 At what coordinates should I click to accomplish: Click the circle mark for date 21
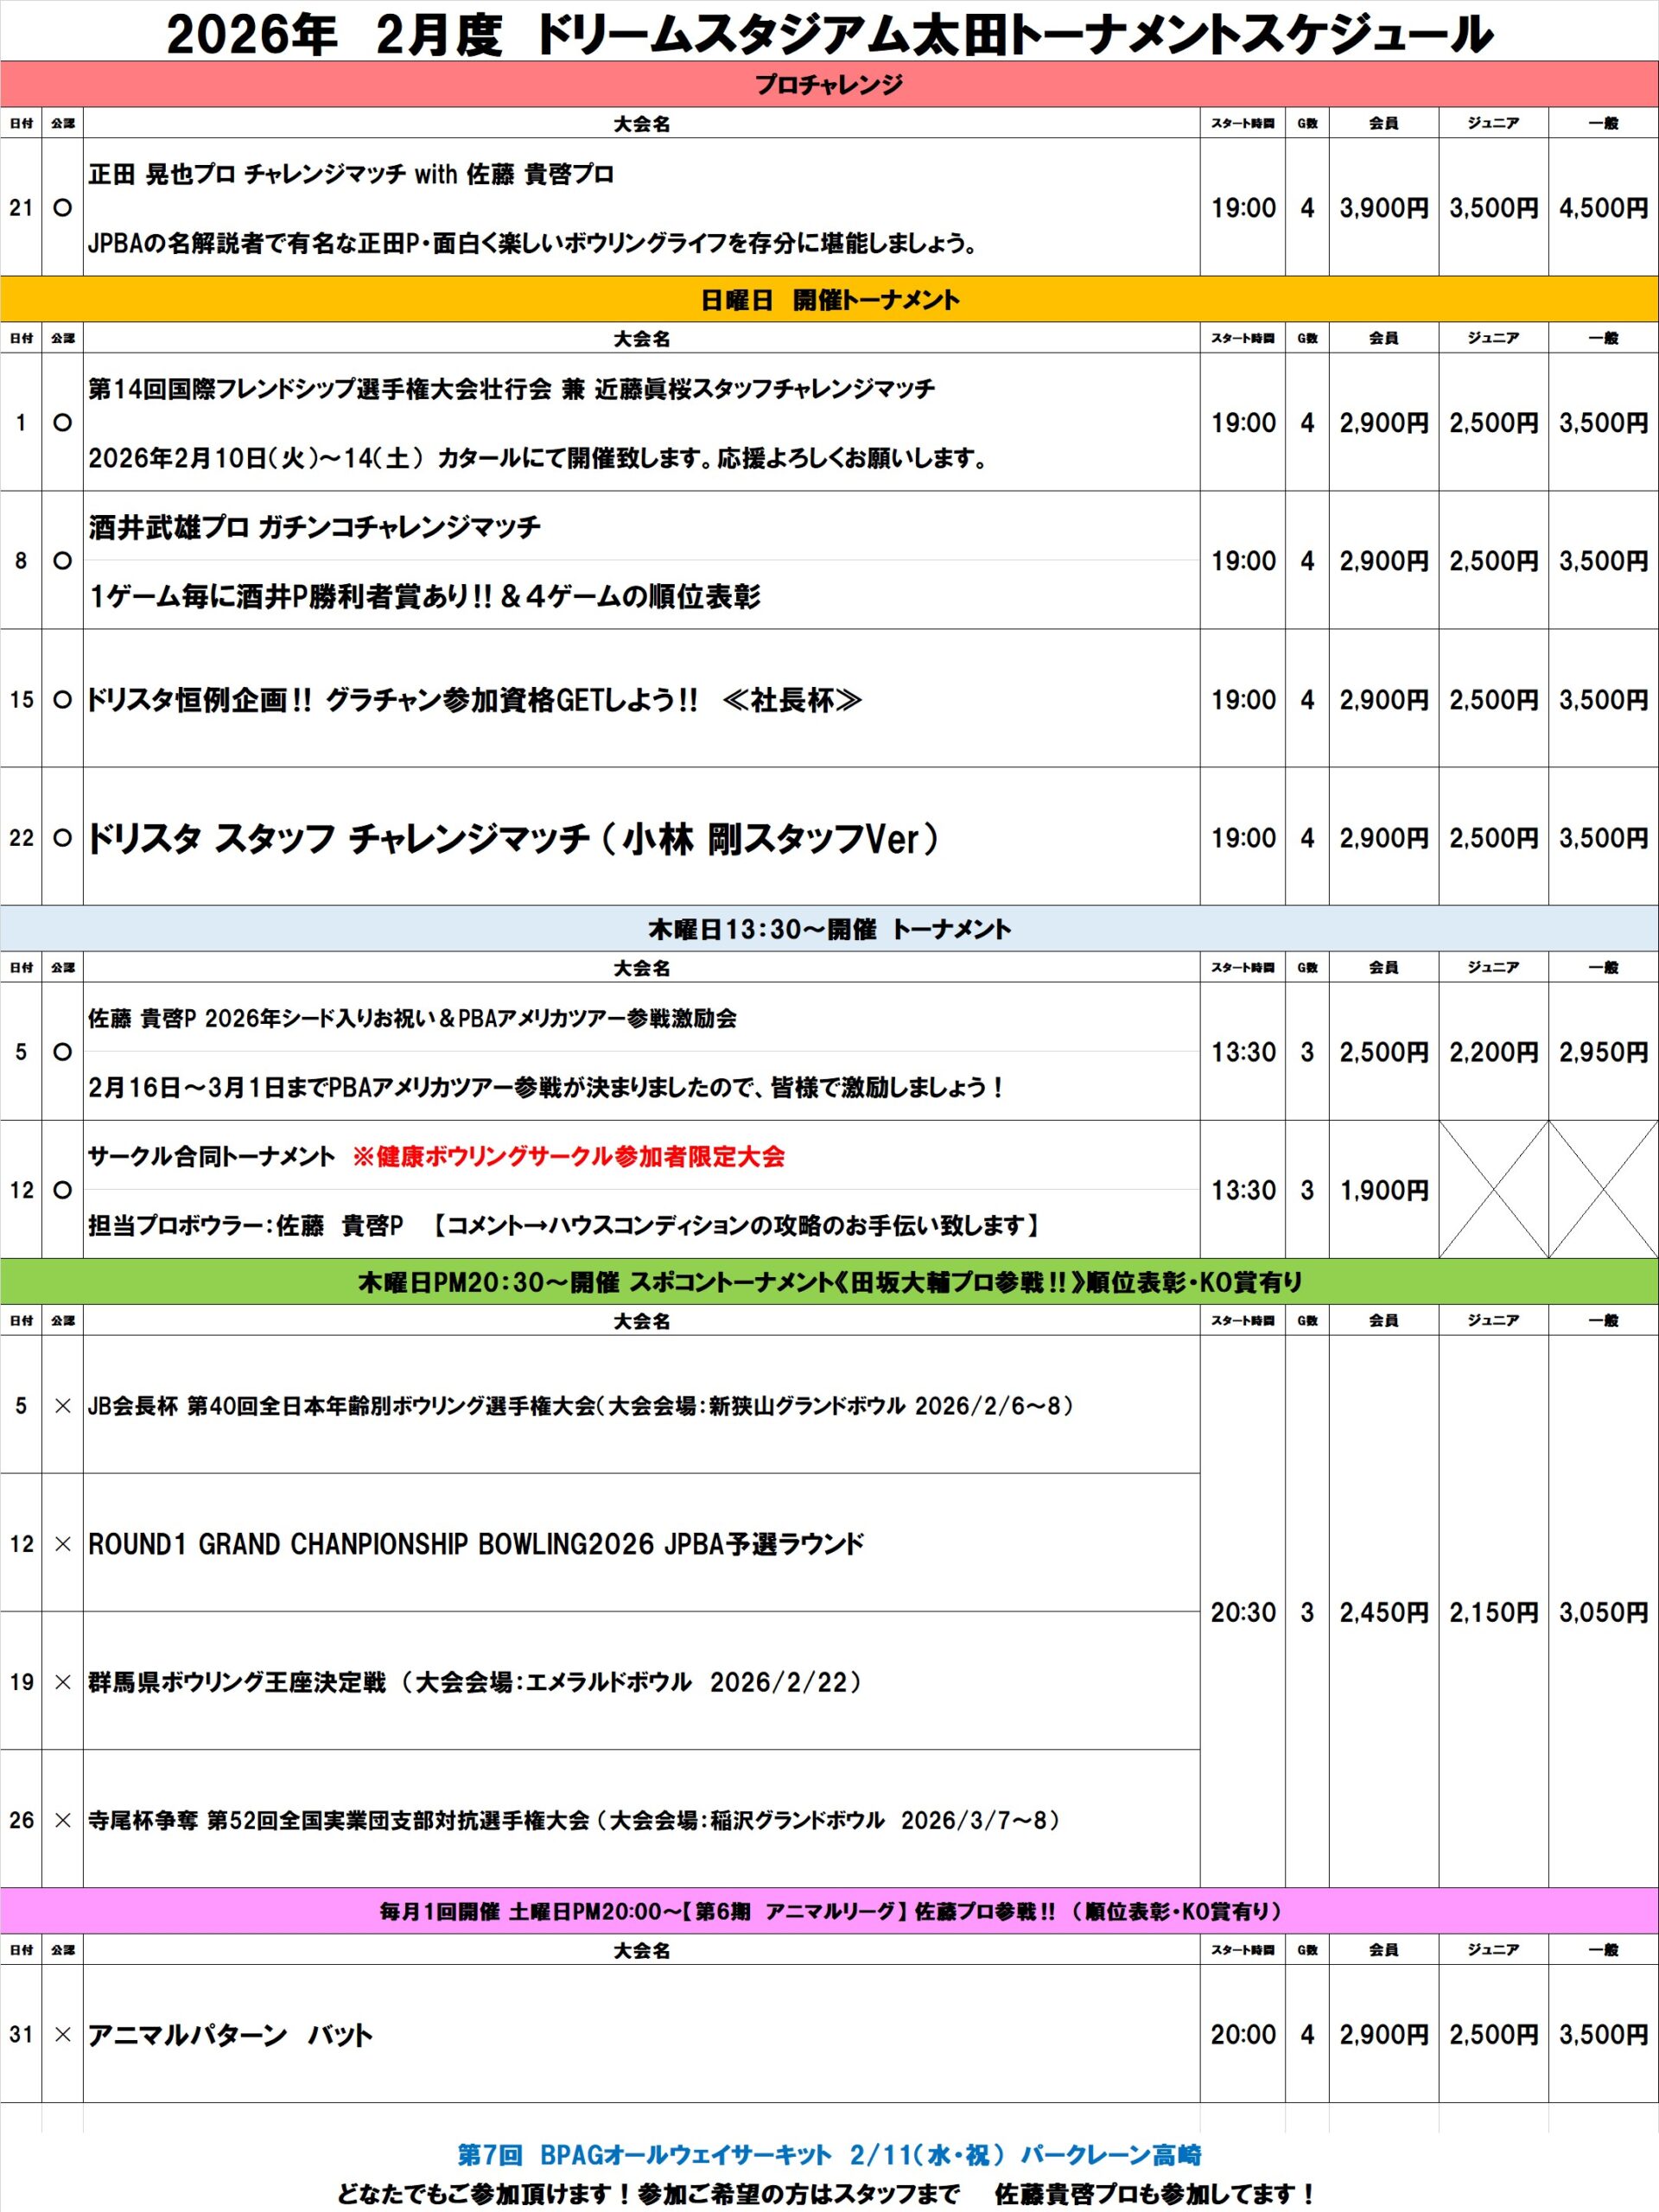coord(62,208)
